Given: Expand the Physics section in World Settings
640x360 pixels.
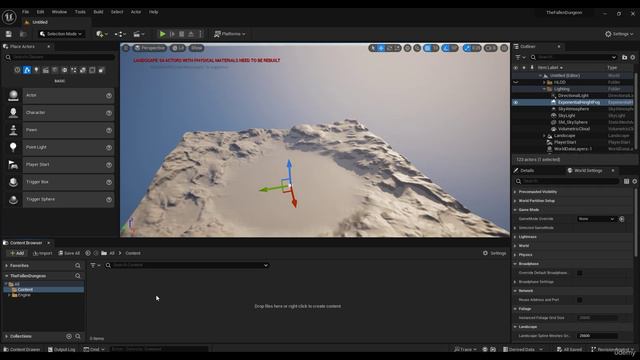Looking at the screenshot, I should pos(515,255).
